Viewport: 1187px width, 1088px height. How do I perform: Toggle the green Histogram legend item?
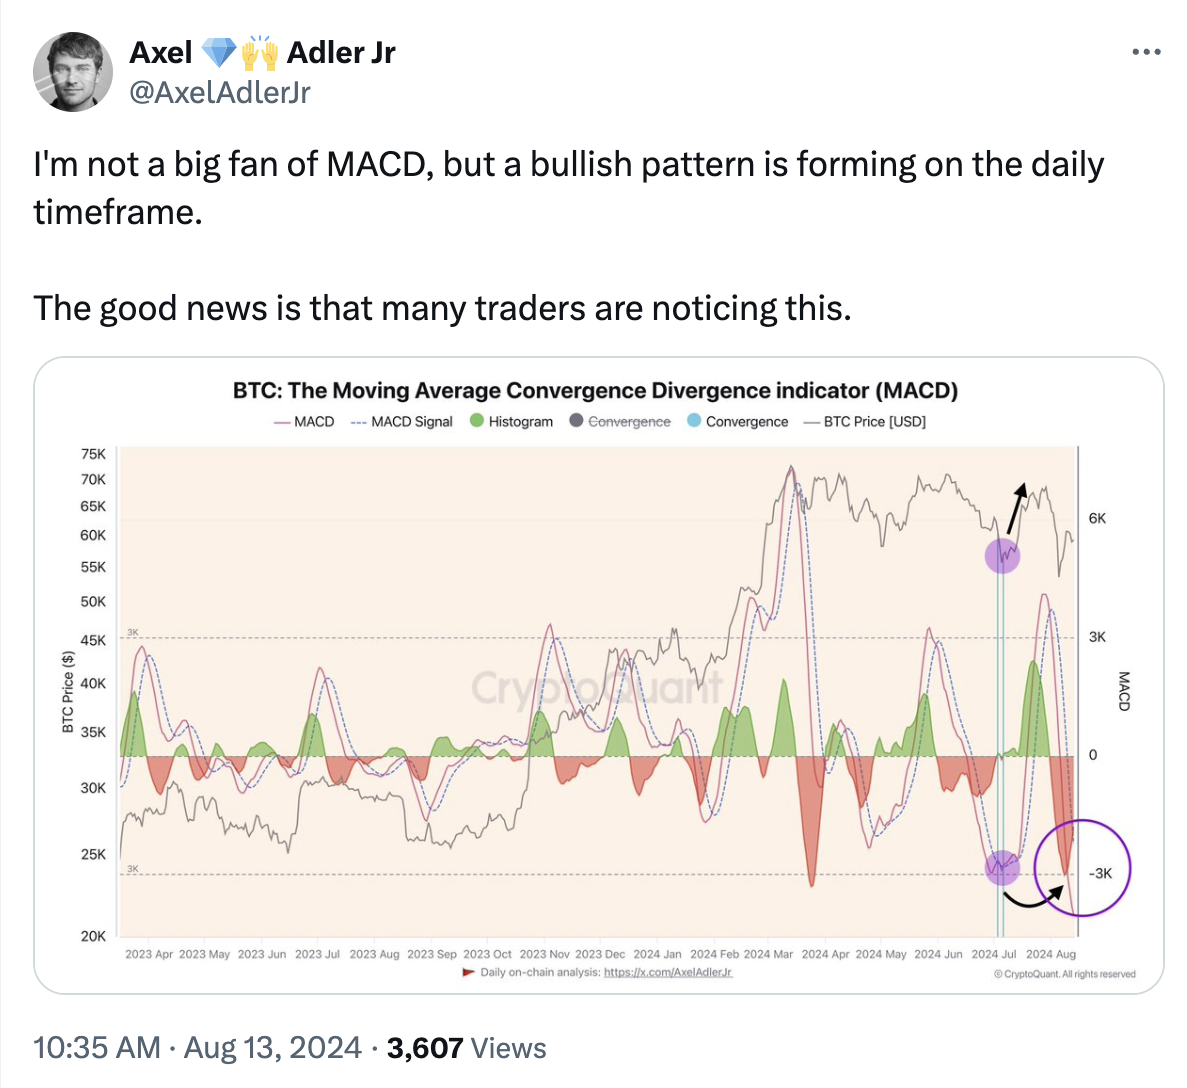(511, 422)
